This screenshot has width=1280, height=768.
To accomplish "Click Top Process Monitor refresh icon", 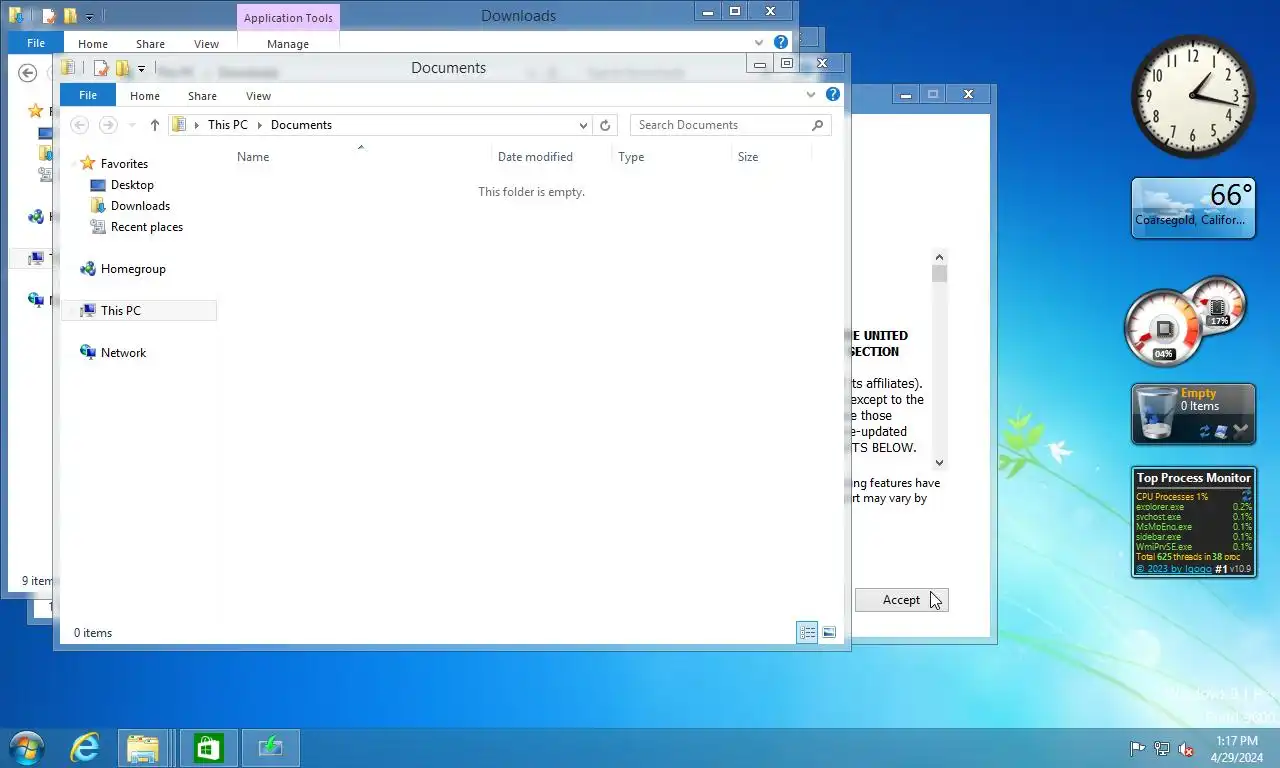I will pyautogui.click(x=1246, y=495).
